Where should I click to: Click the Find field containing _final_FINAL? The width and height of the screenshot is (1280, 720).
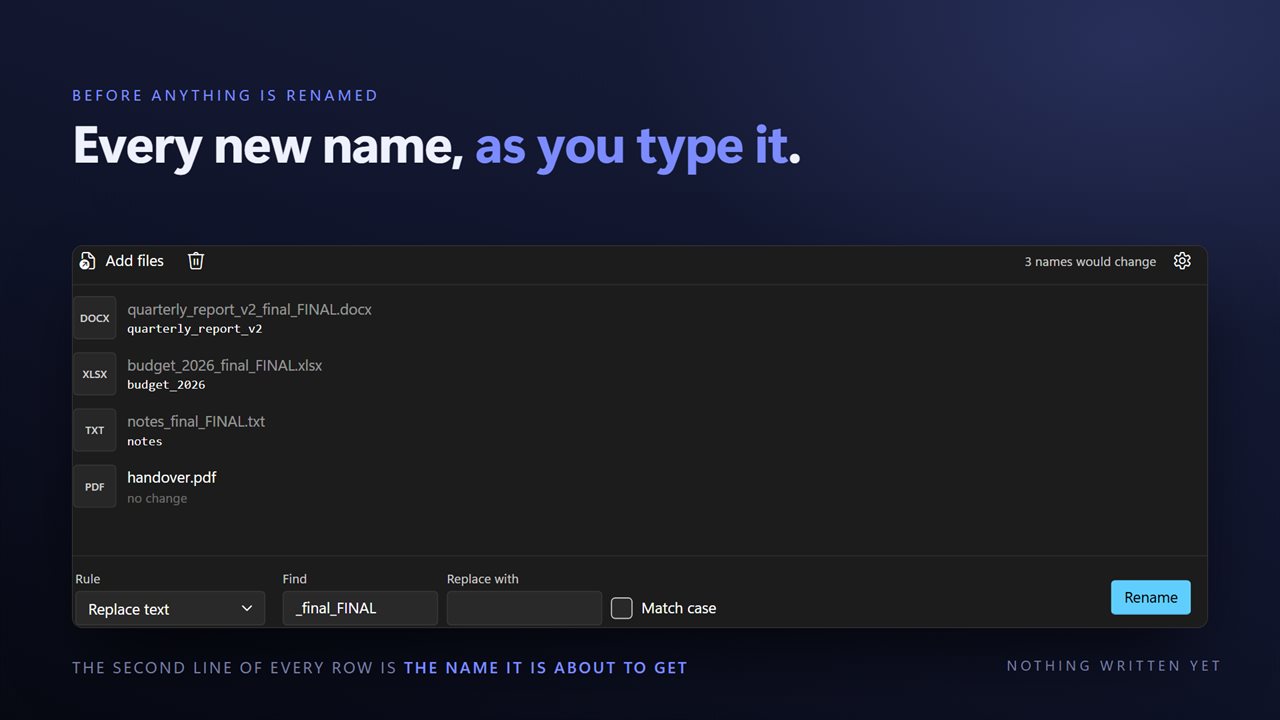point(360,608)
